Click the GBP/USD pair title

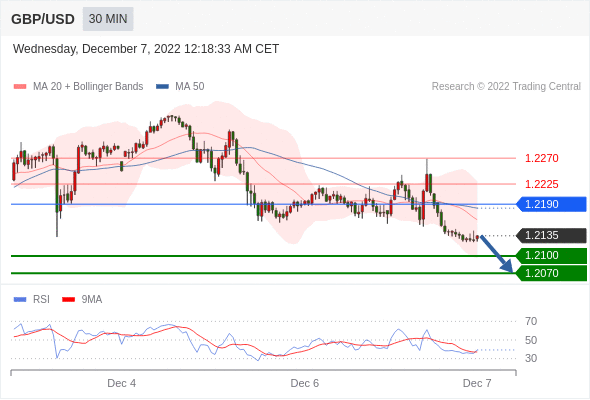[x=43, y=19]
